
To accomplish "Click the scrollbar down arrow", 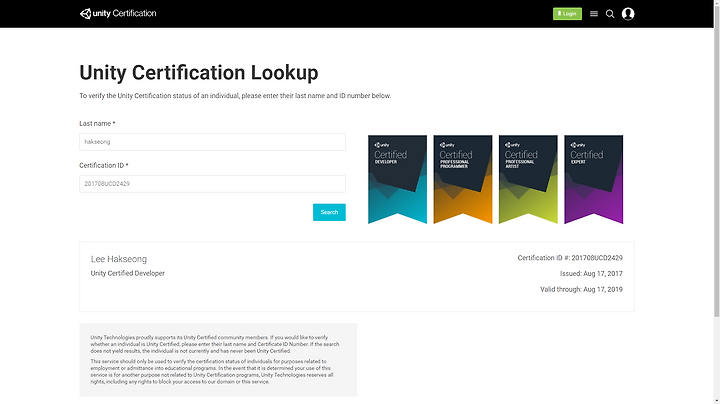I will (x=716, y=402).
